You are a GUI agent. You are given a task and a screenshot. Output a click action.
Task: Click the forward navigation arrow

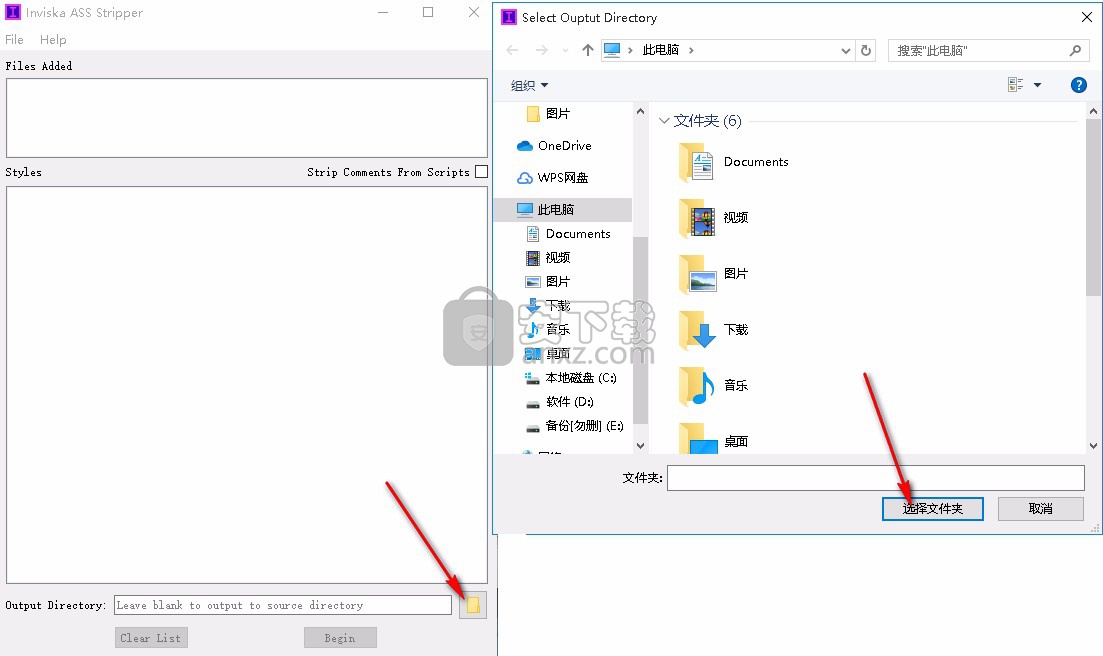541,50
